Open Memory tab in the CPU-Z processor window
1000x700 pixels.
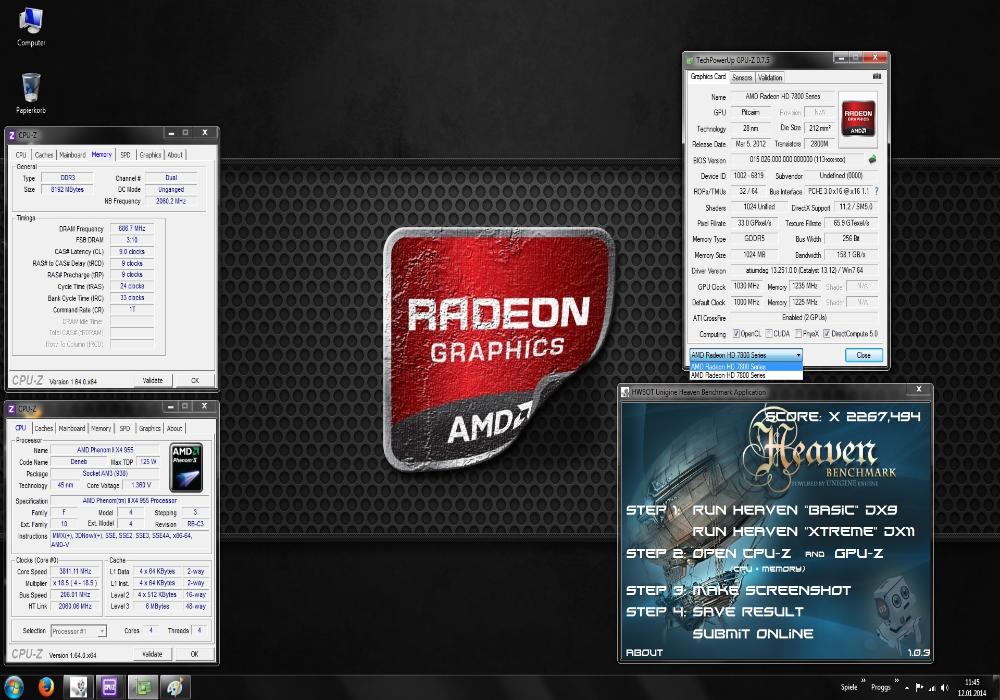pos(101,428)
